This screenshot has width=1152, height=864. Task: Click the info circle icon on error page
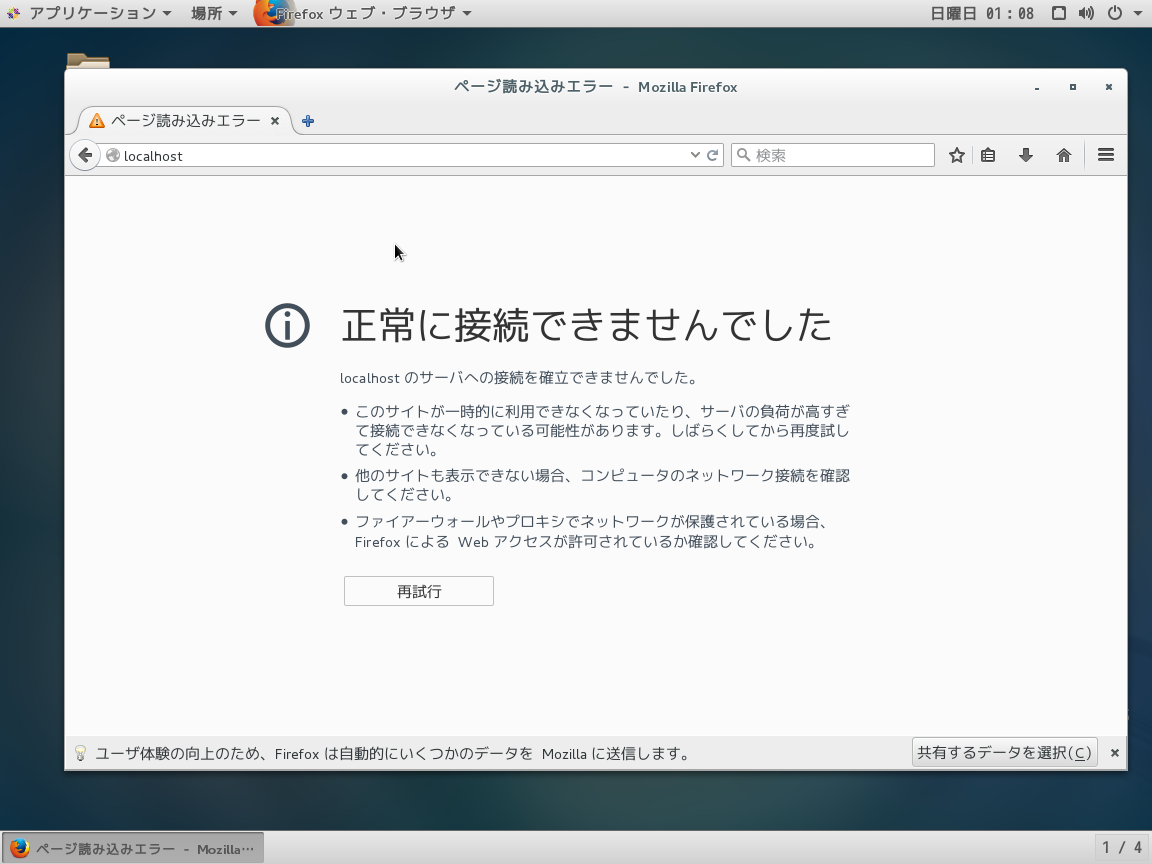[x=287, y=325]
